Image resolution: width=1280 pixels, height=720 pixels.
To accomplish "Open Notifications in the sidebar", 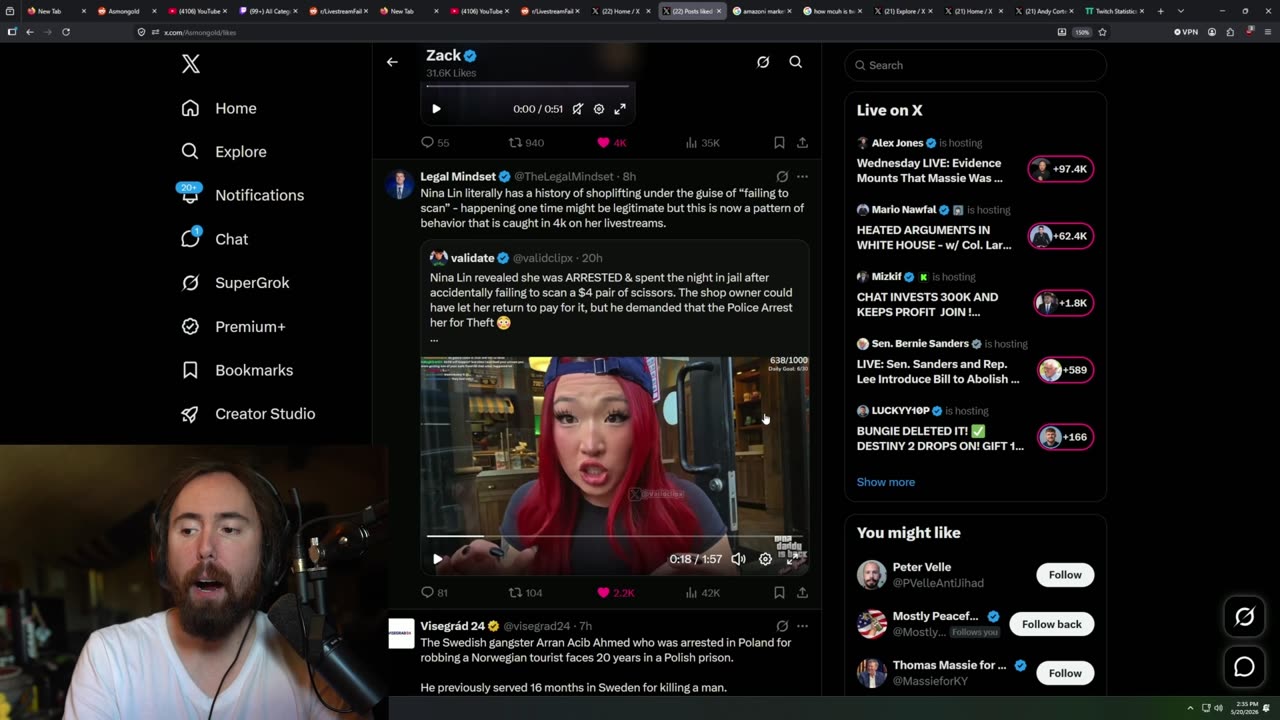I will [x=241, y=195].
